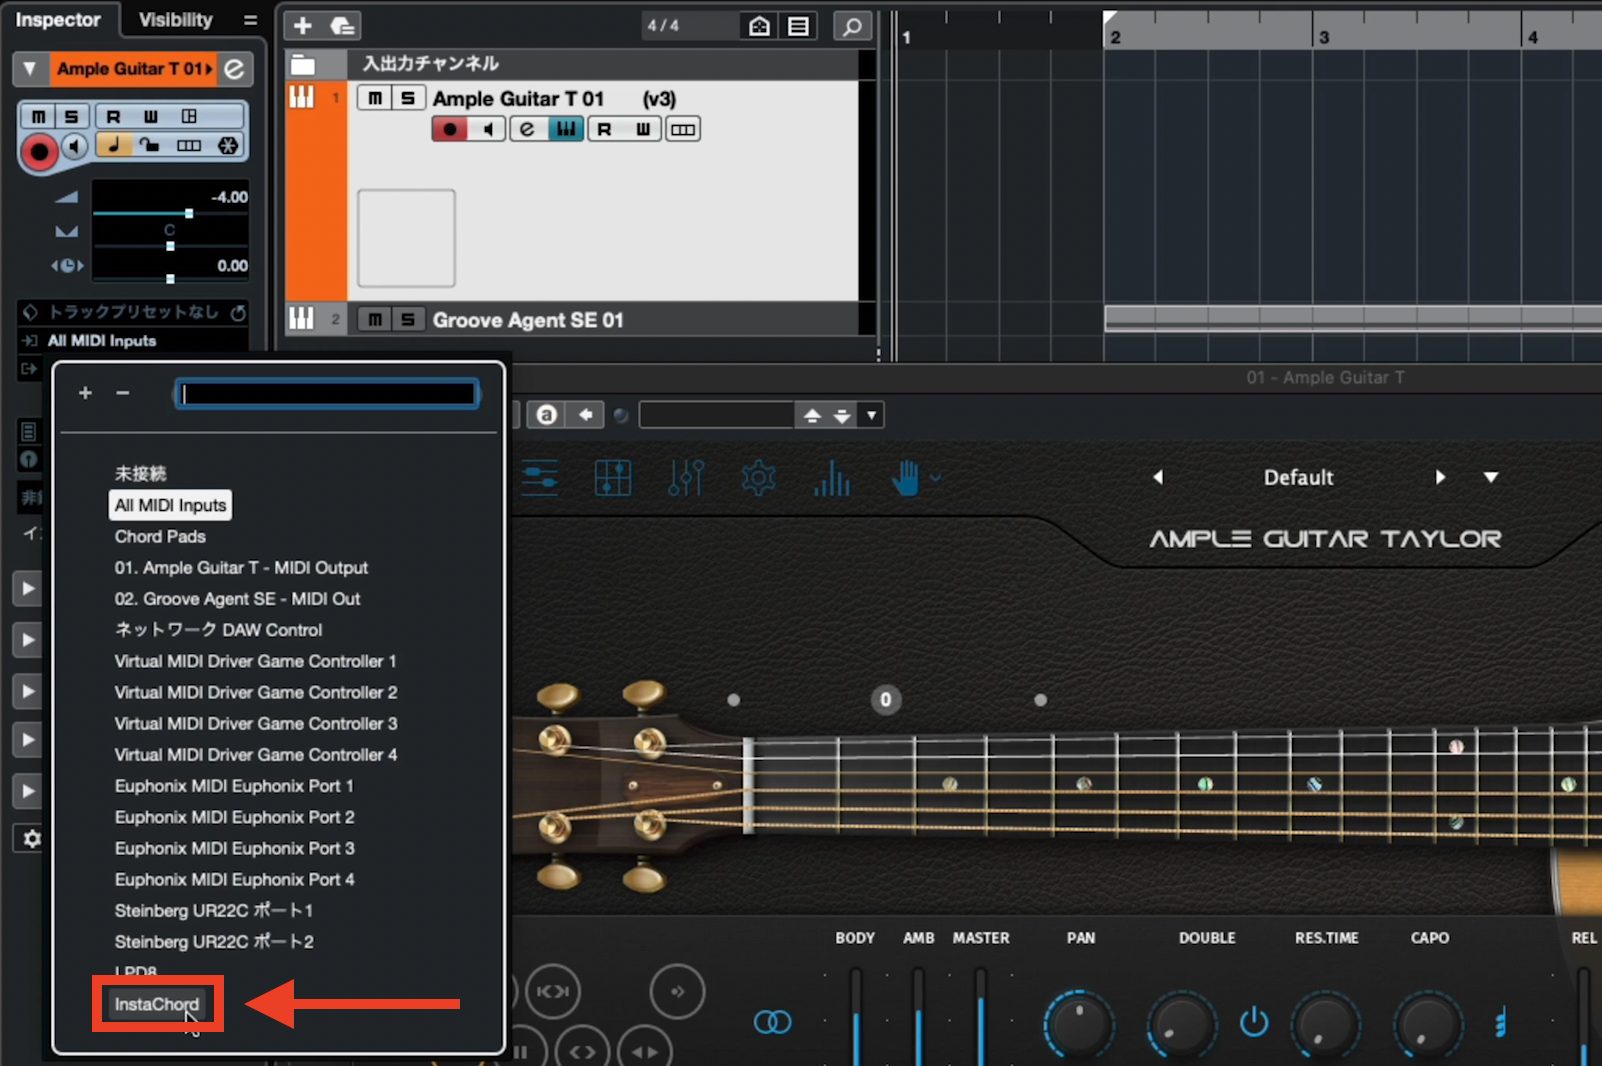Click the track list search magnifier
Viewport: 1602px width, 1066px height.
click(x=852, y=26)
